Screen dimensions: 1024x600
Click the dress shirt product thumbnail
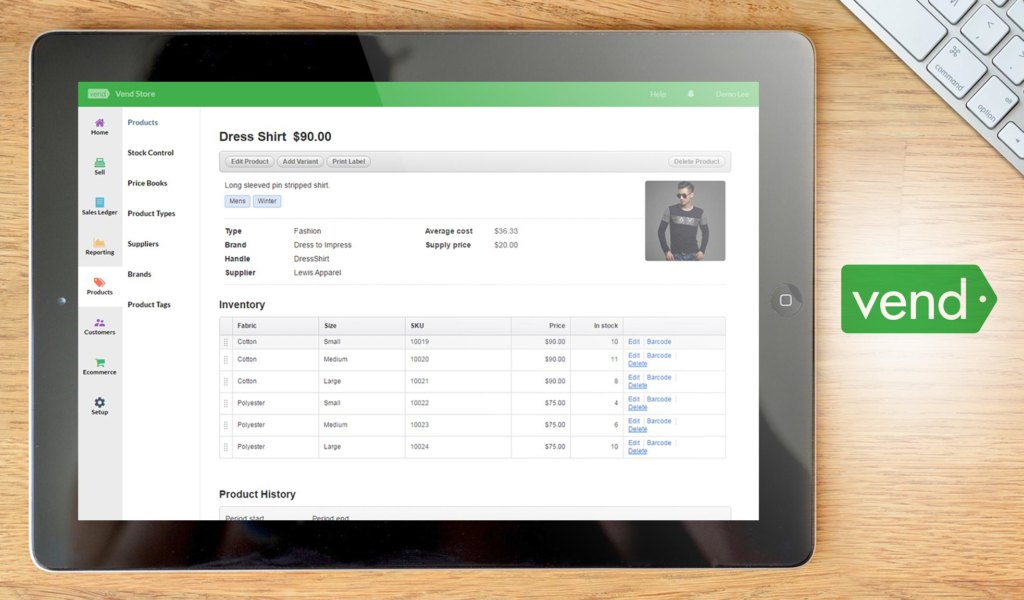686,220
